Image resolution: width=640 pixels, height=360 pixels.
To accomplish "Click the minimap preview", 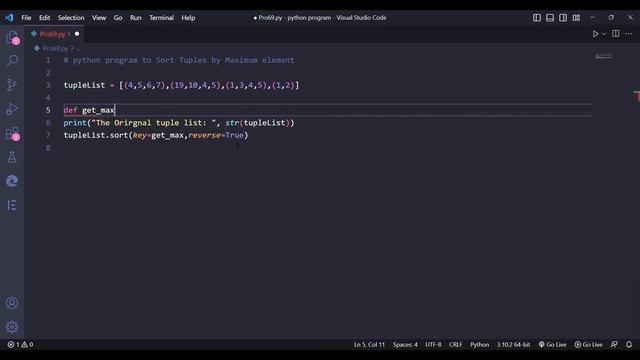I will coord(604,56).
